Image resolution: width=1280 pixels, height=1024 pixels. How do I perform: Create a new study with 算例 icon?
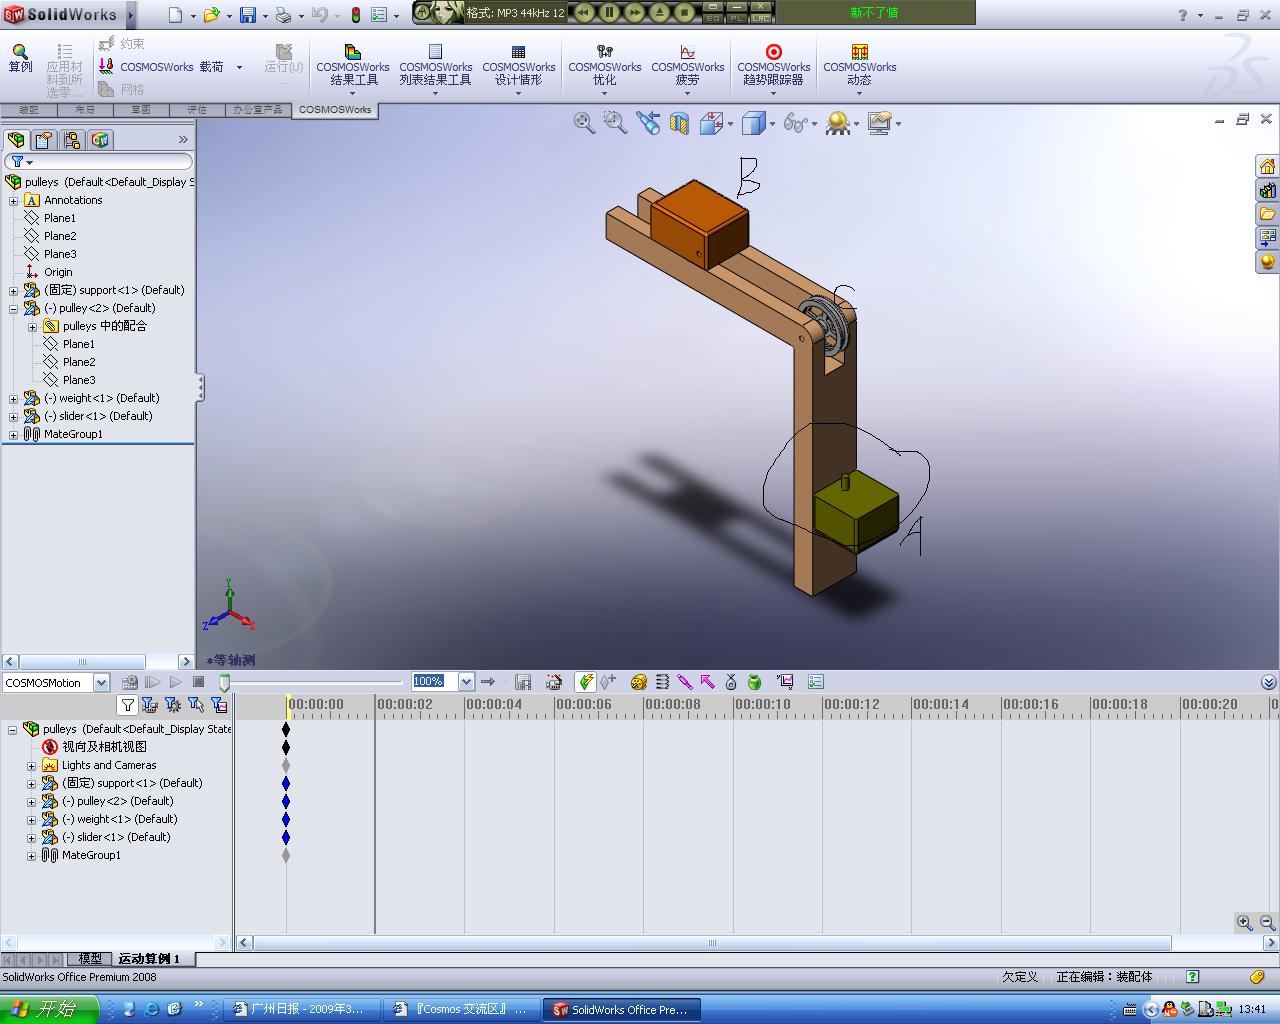pos(20,58)
